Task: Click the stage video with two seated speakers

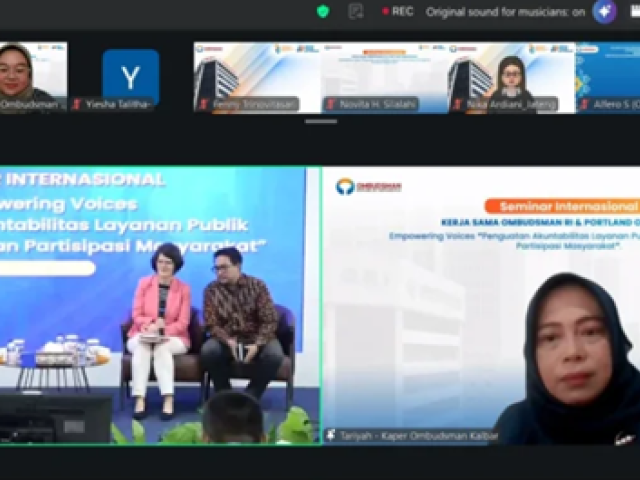Action: 160,305
